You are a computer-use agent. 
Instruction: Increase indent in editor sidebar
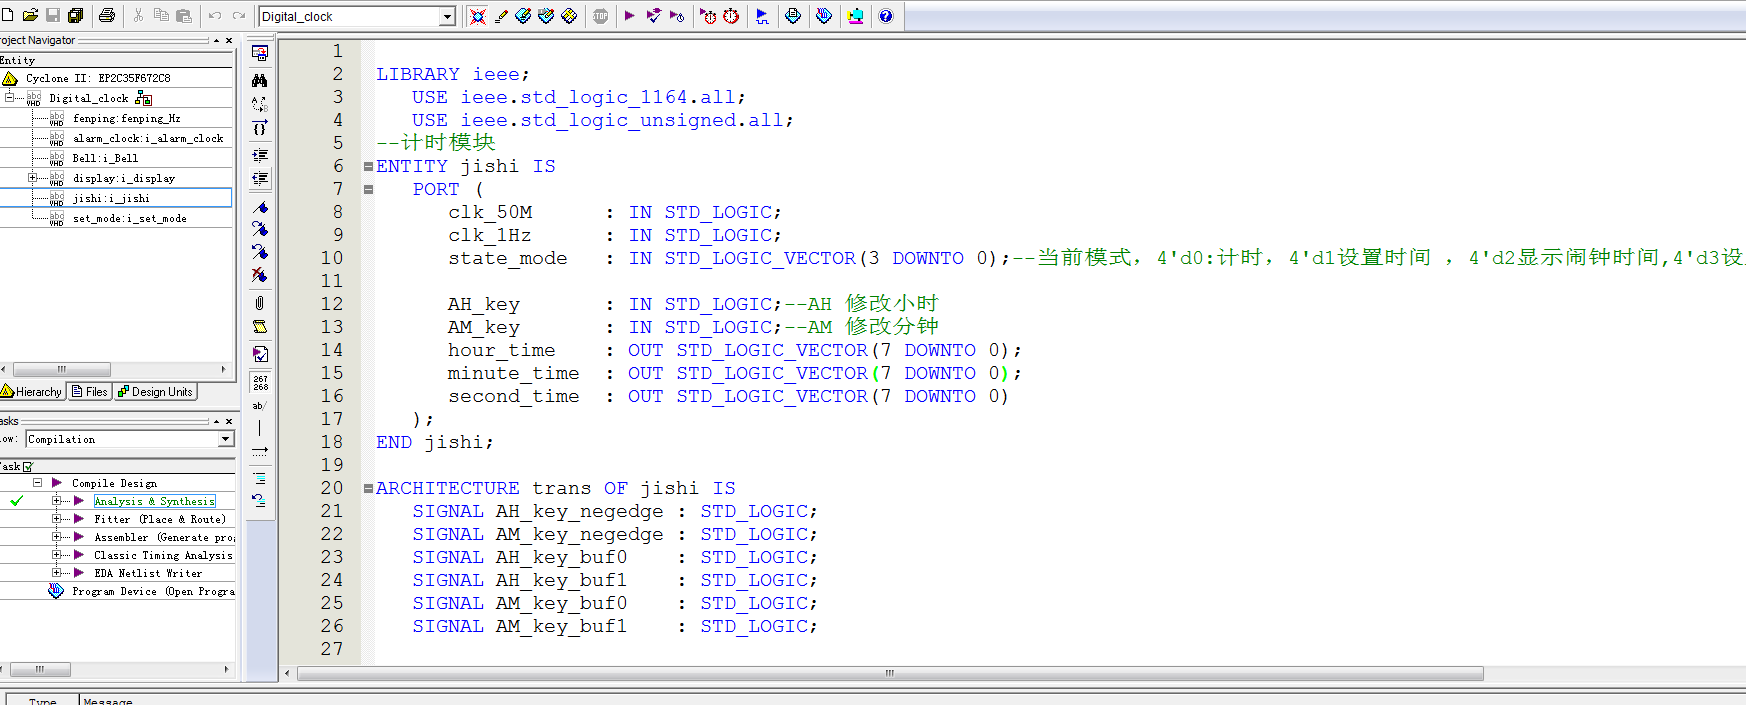tap(260, 155)
